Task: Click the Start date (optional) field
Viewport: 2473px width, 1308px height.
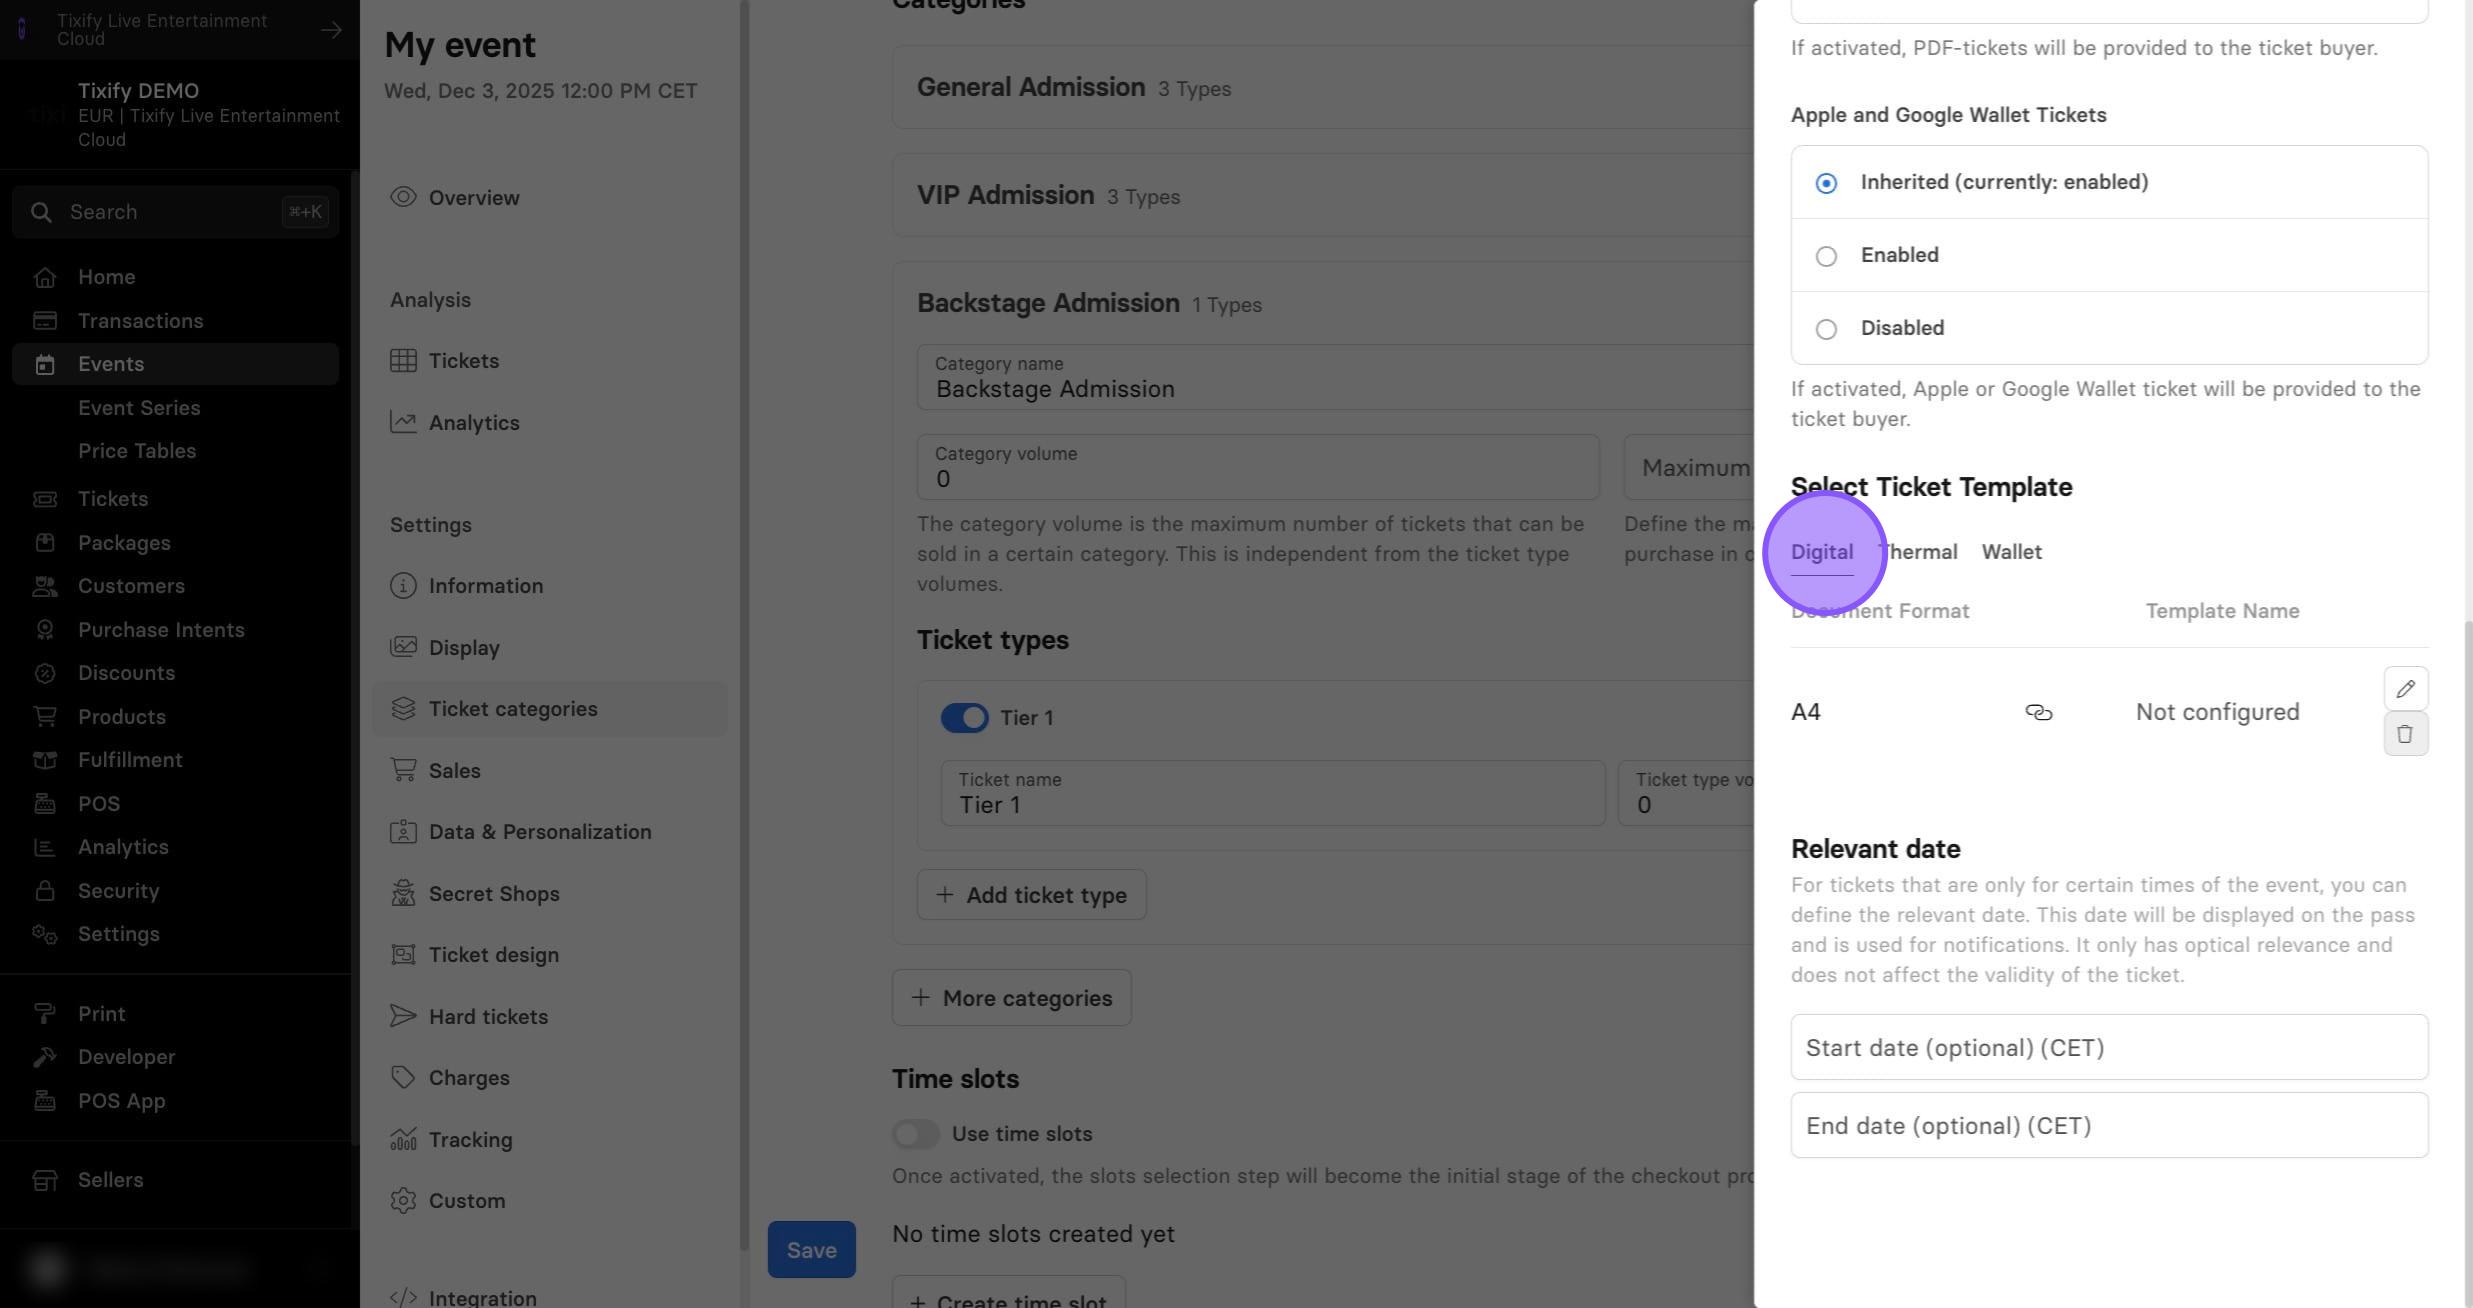Action: 2109,1047
